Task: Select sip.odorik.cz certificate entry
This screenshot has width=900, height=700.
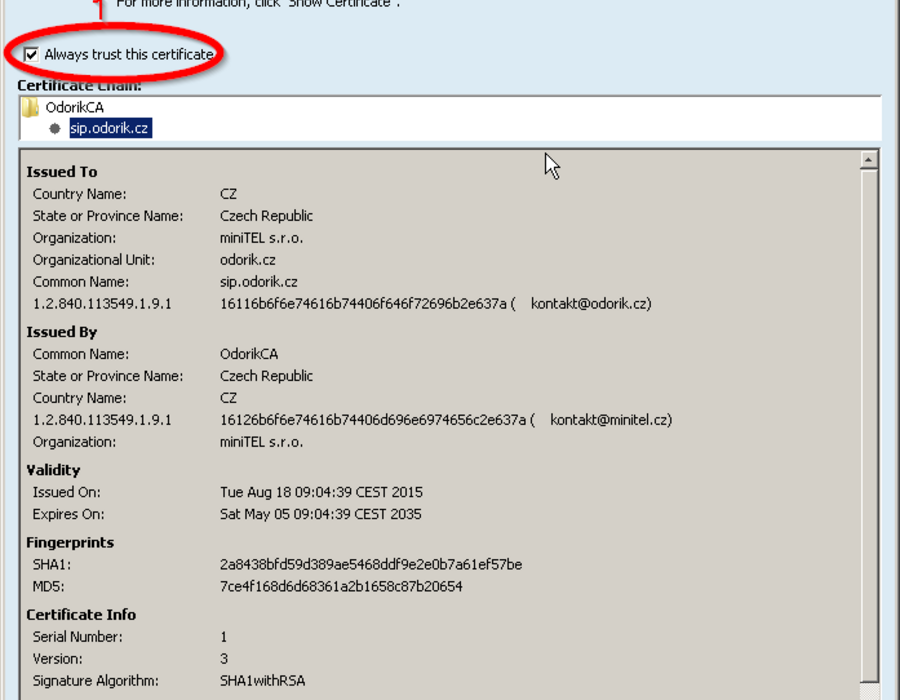Action: click(110, 128)
